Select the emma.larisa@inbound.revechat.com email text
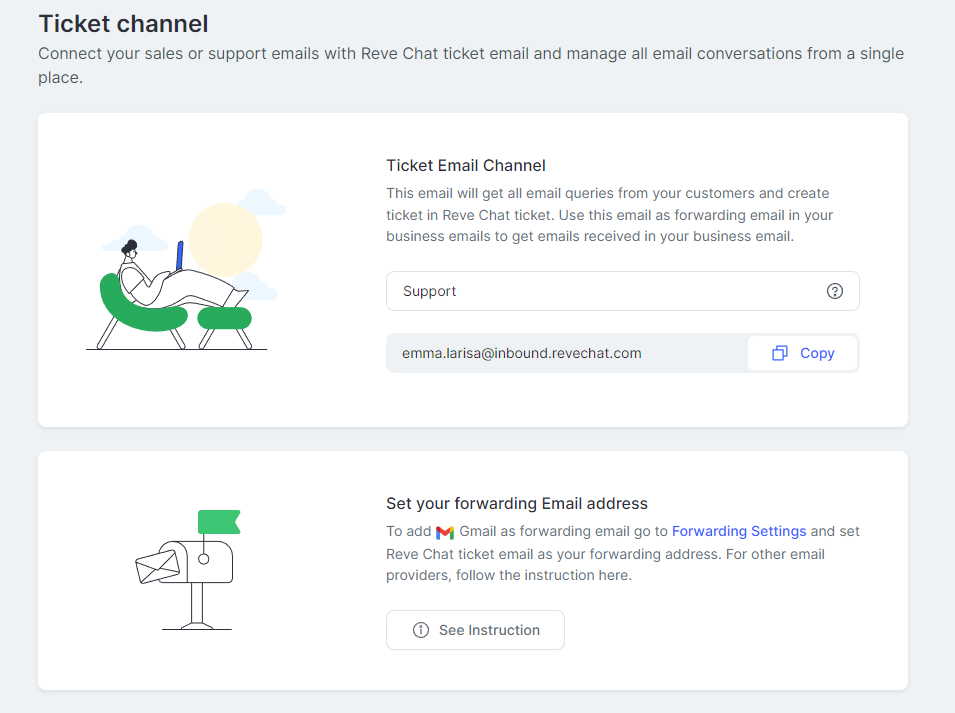The image size is (955, 713). 521,353
